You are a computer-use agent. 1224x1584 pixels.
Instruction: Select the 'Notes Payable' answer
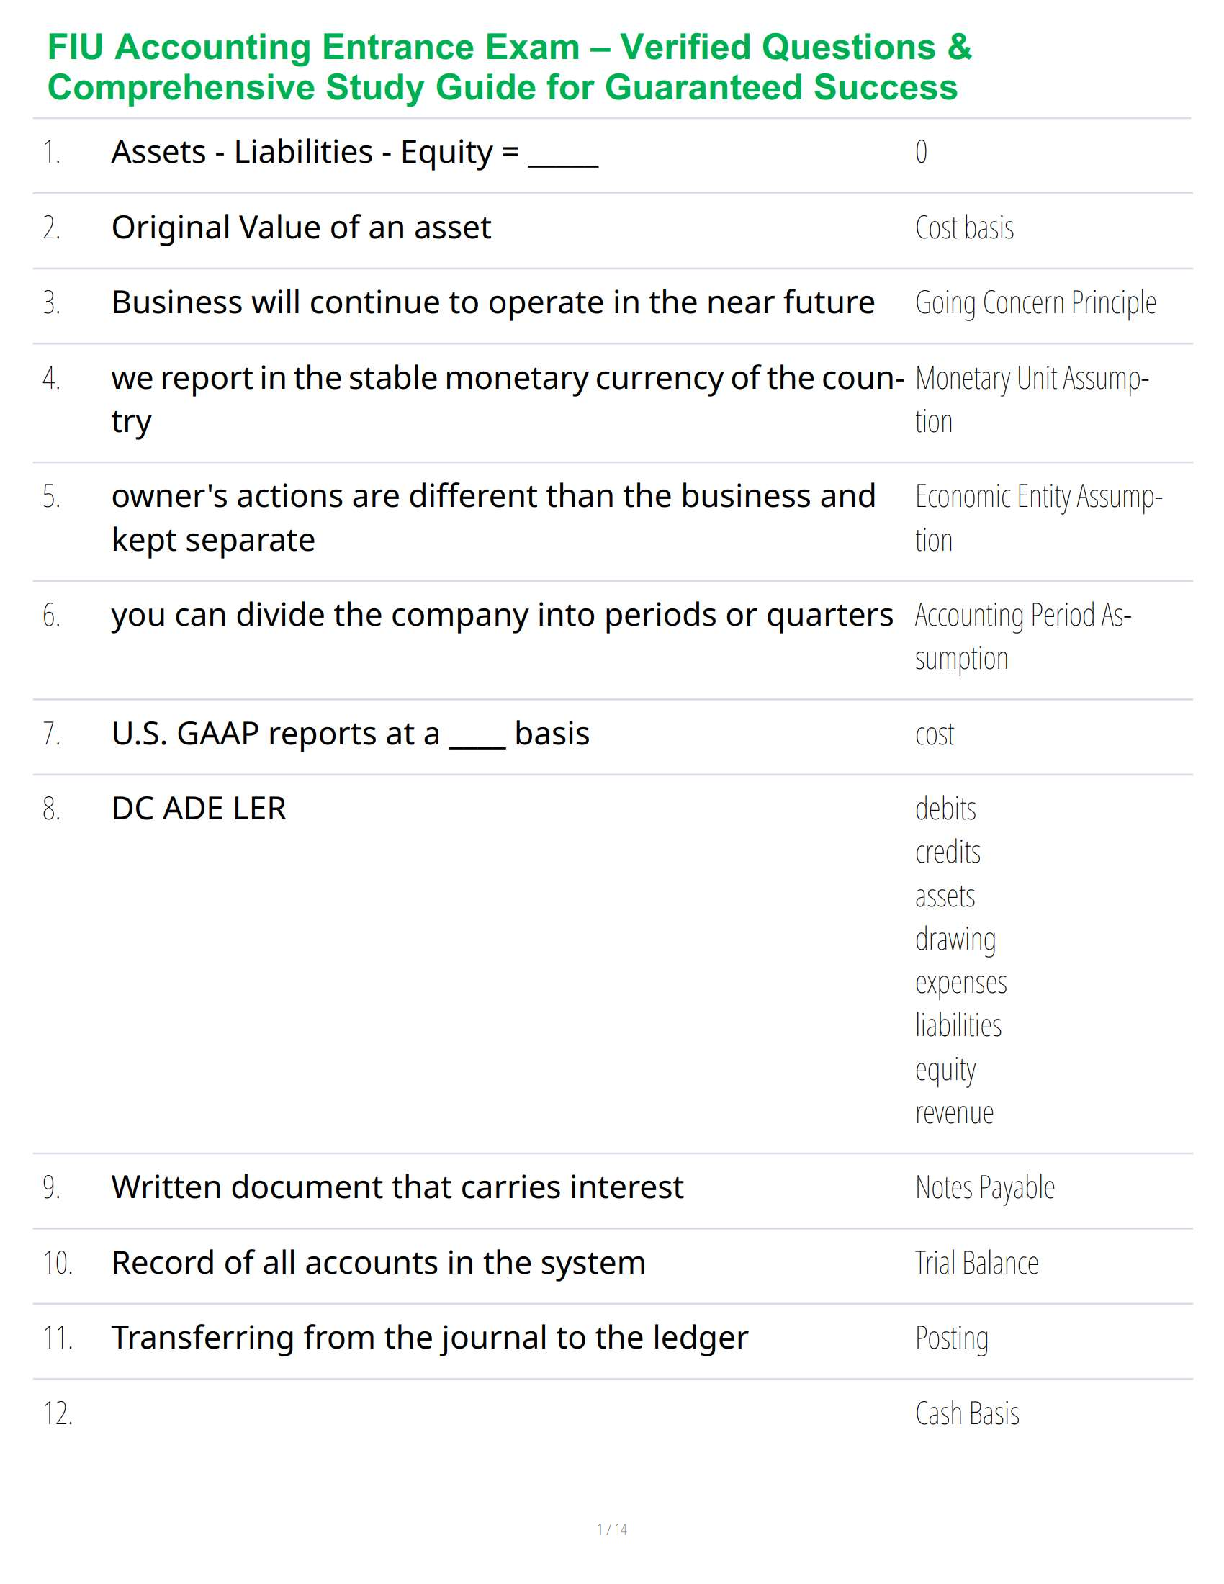click(984, 1188)
